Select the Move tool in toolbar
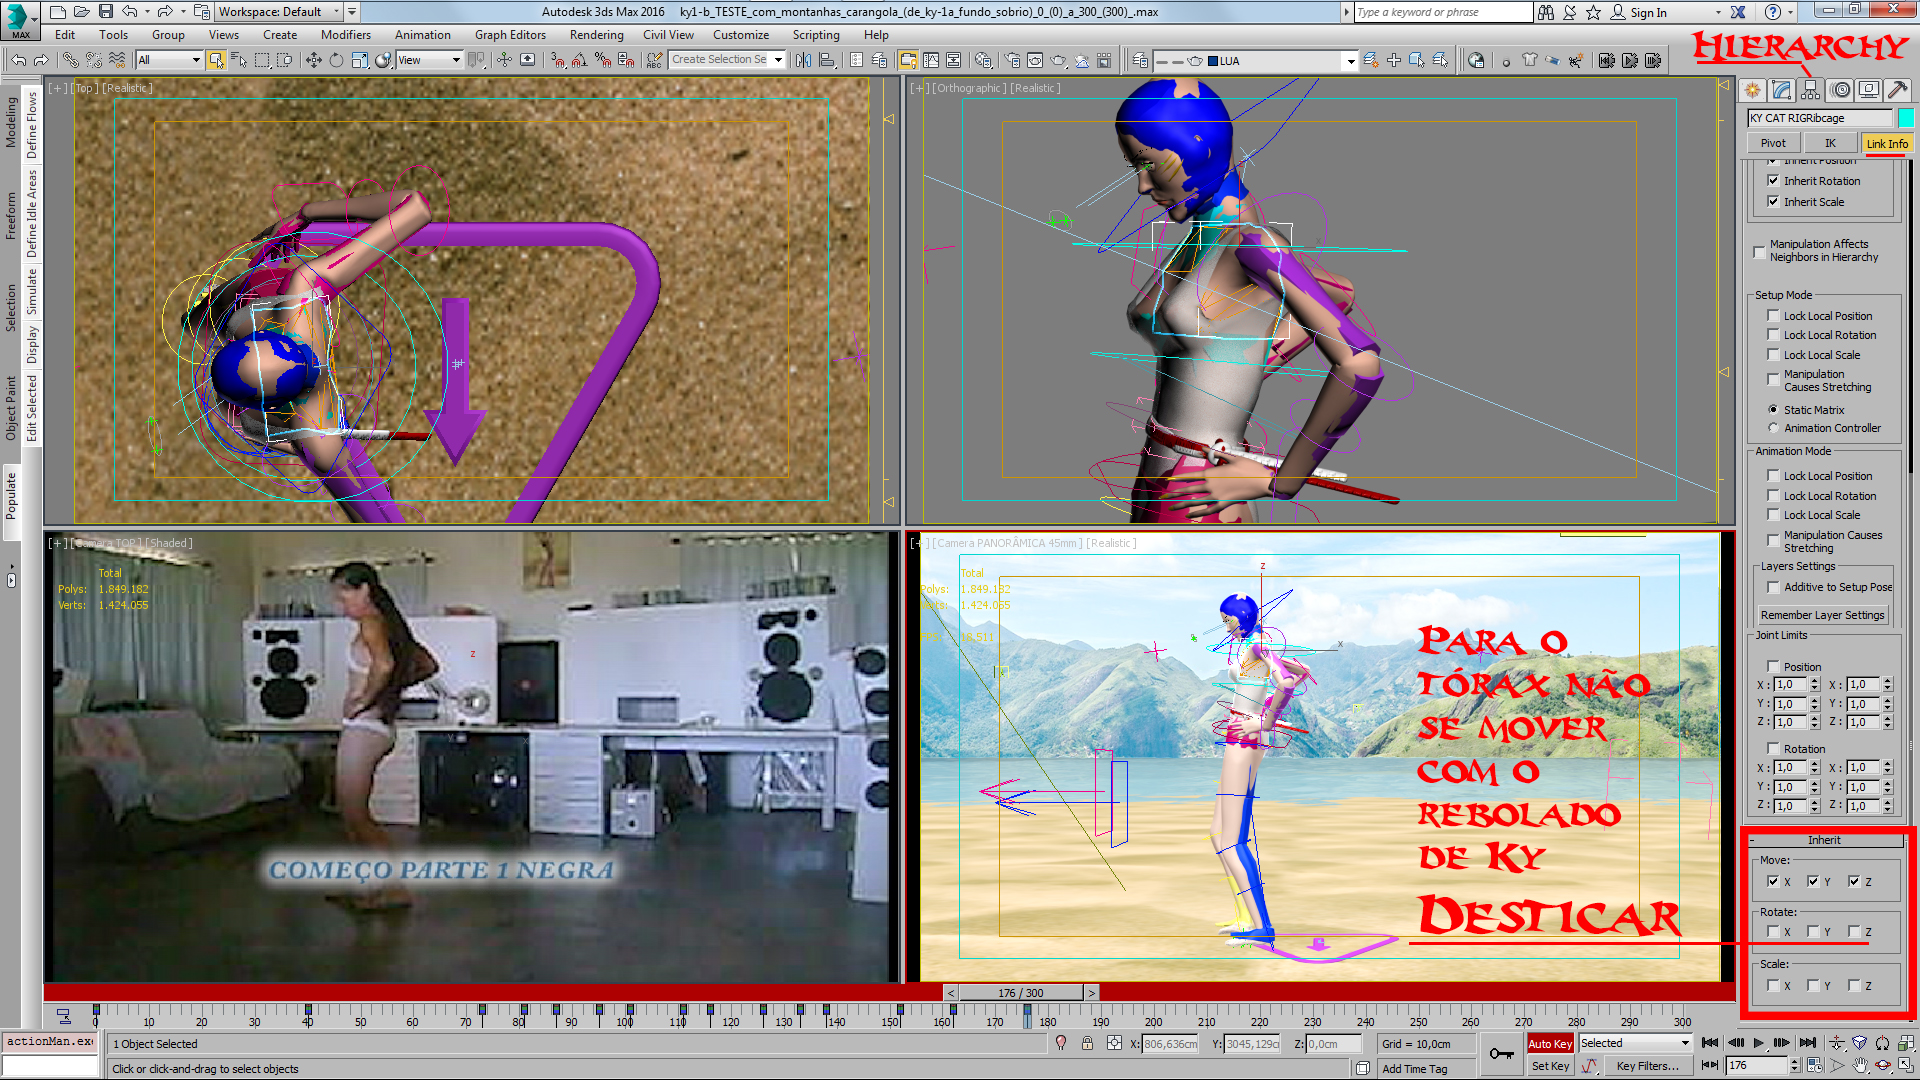Screen dimensions: 1920x1080 pos(313,61)
